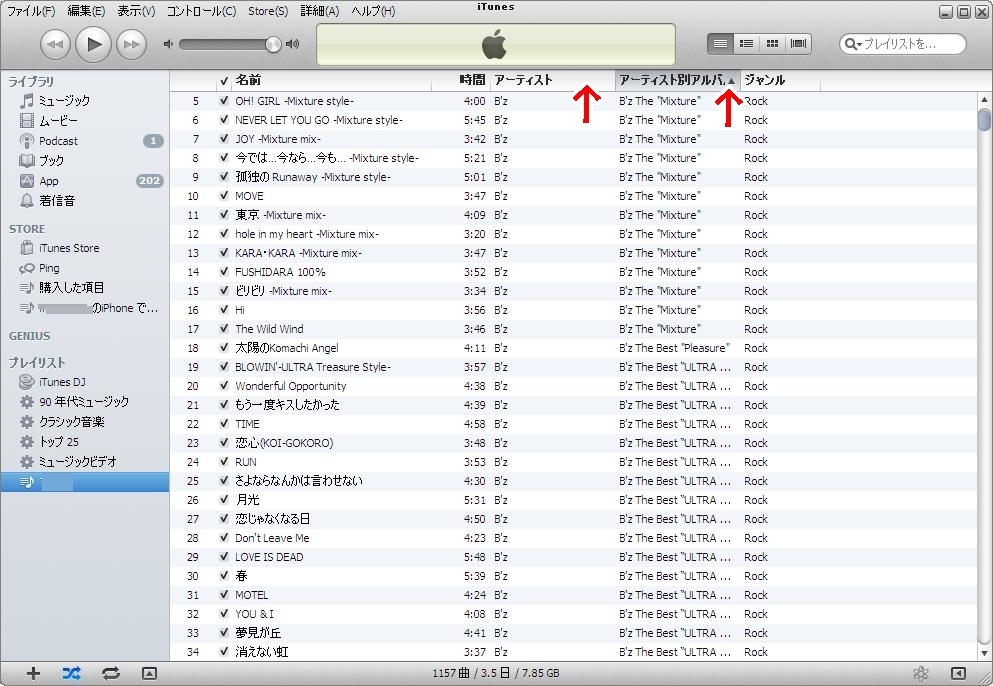
Task: Click the status bar song count summary
Action: coord(496,673)
